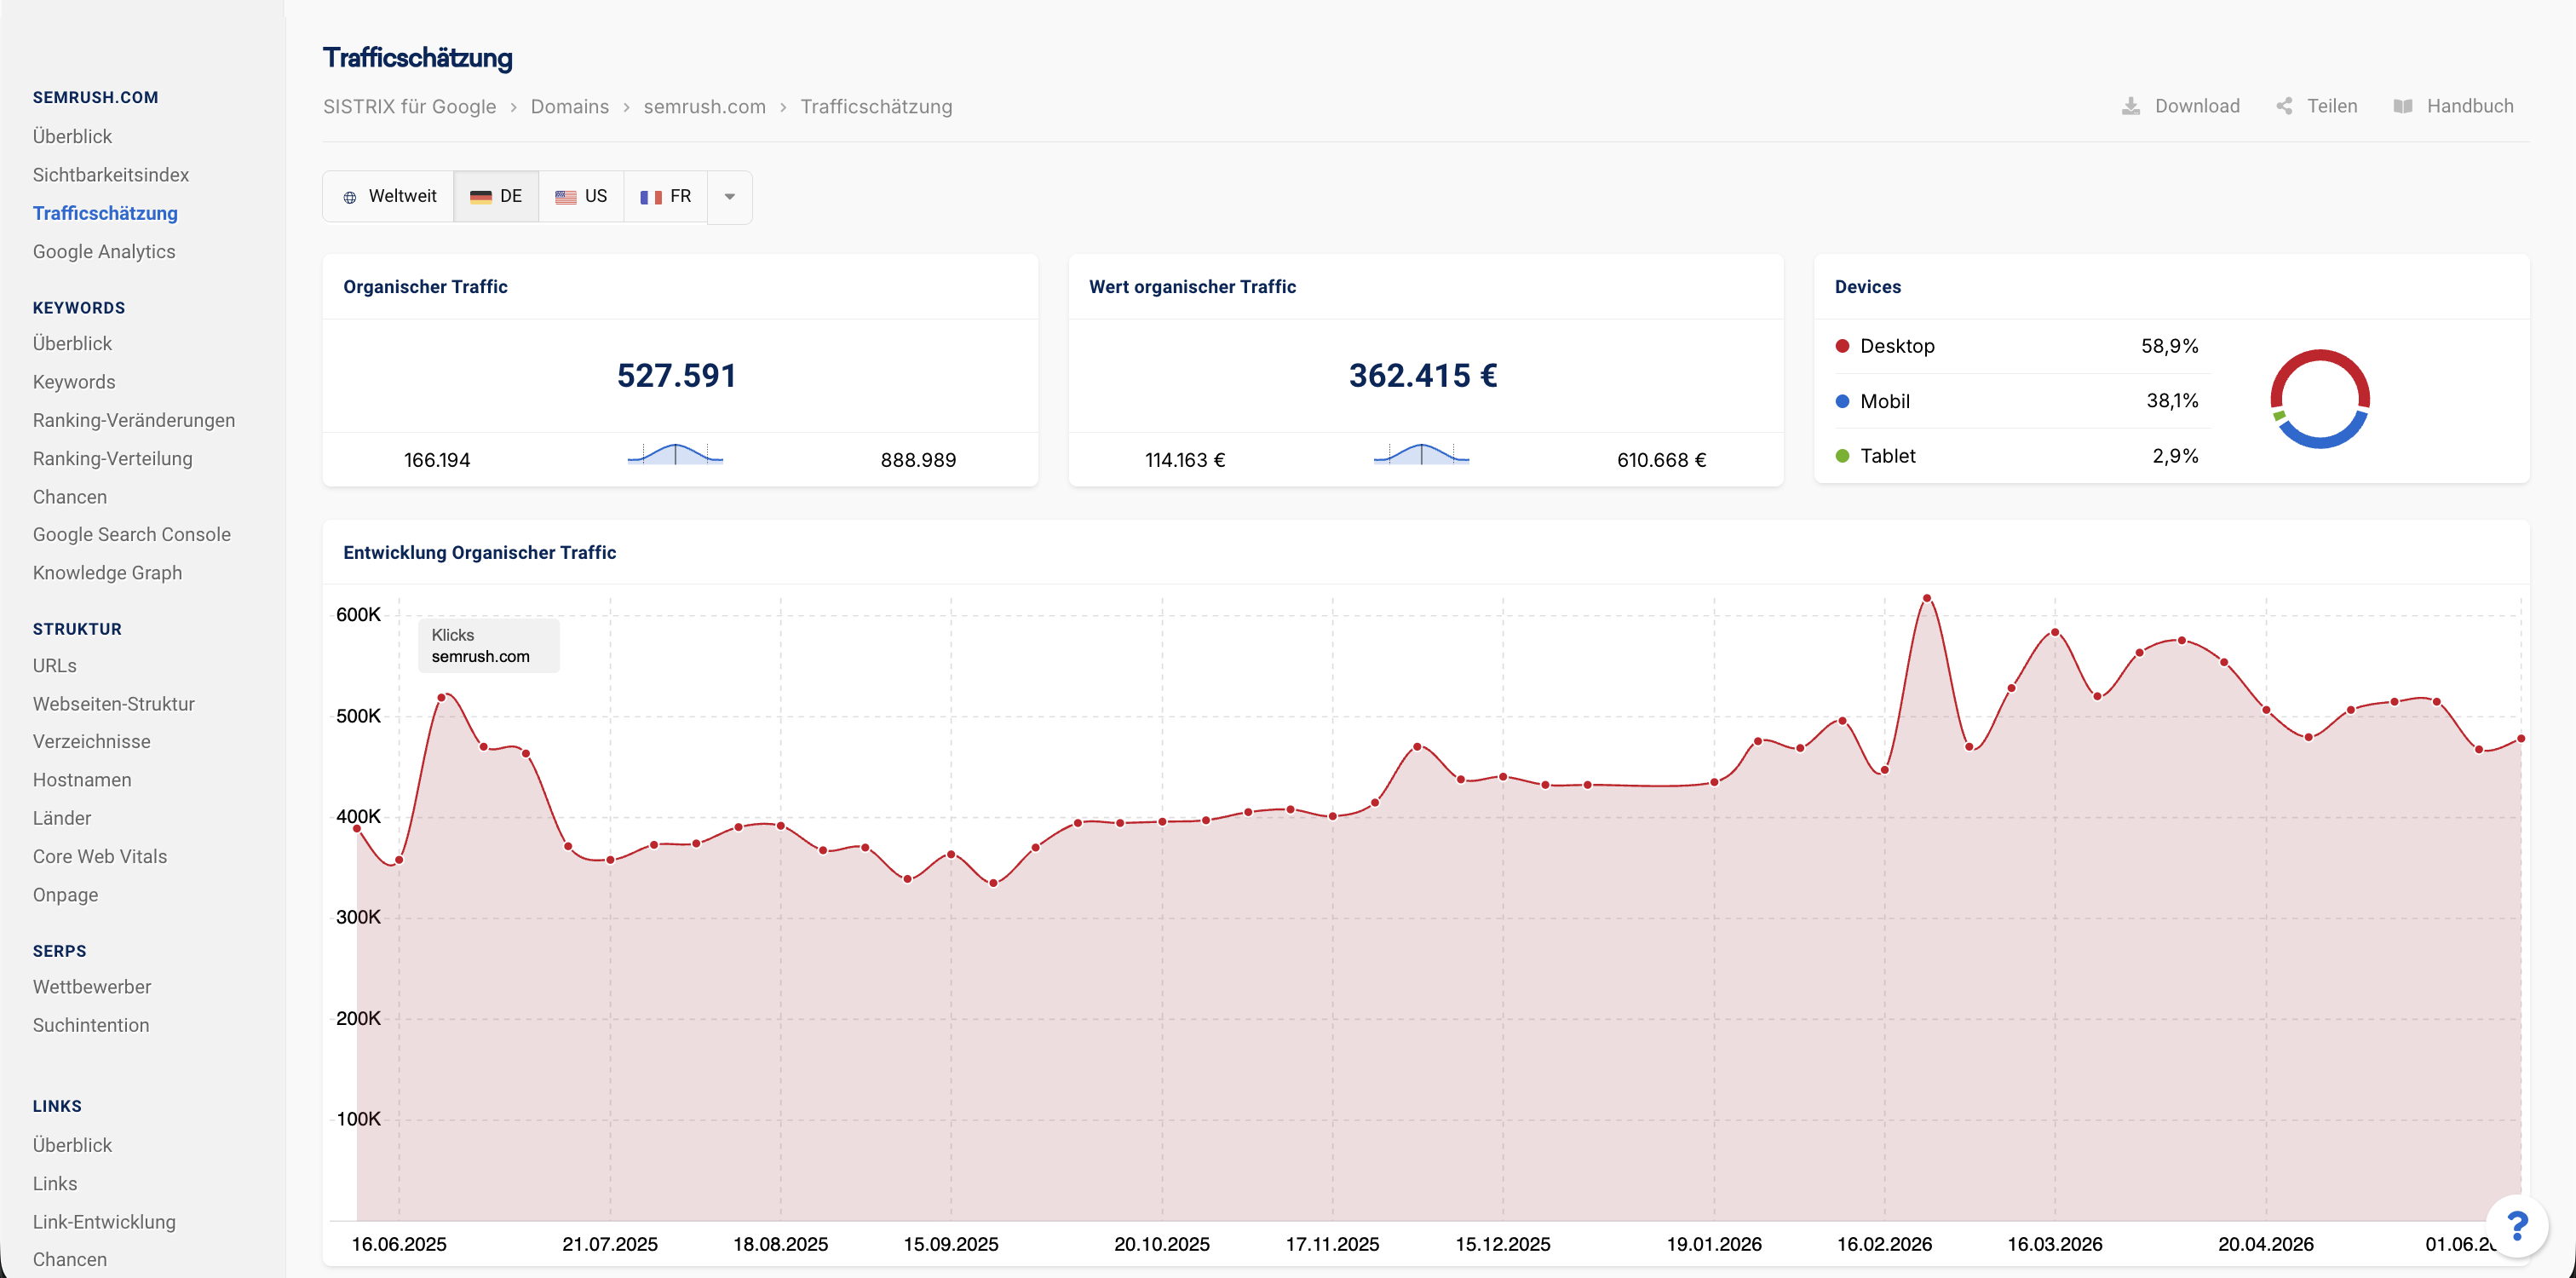
Task: Open Hostnamen in sidebar
Action: [82, 780]
